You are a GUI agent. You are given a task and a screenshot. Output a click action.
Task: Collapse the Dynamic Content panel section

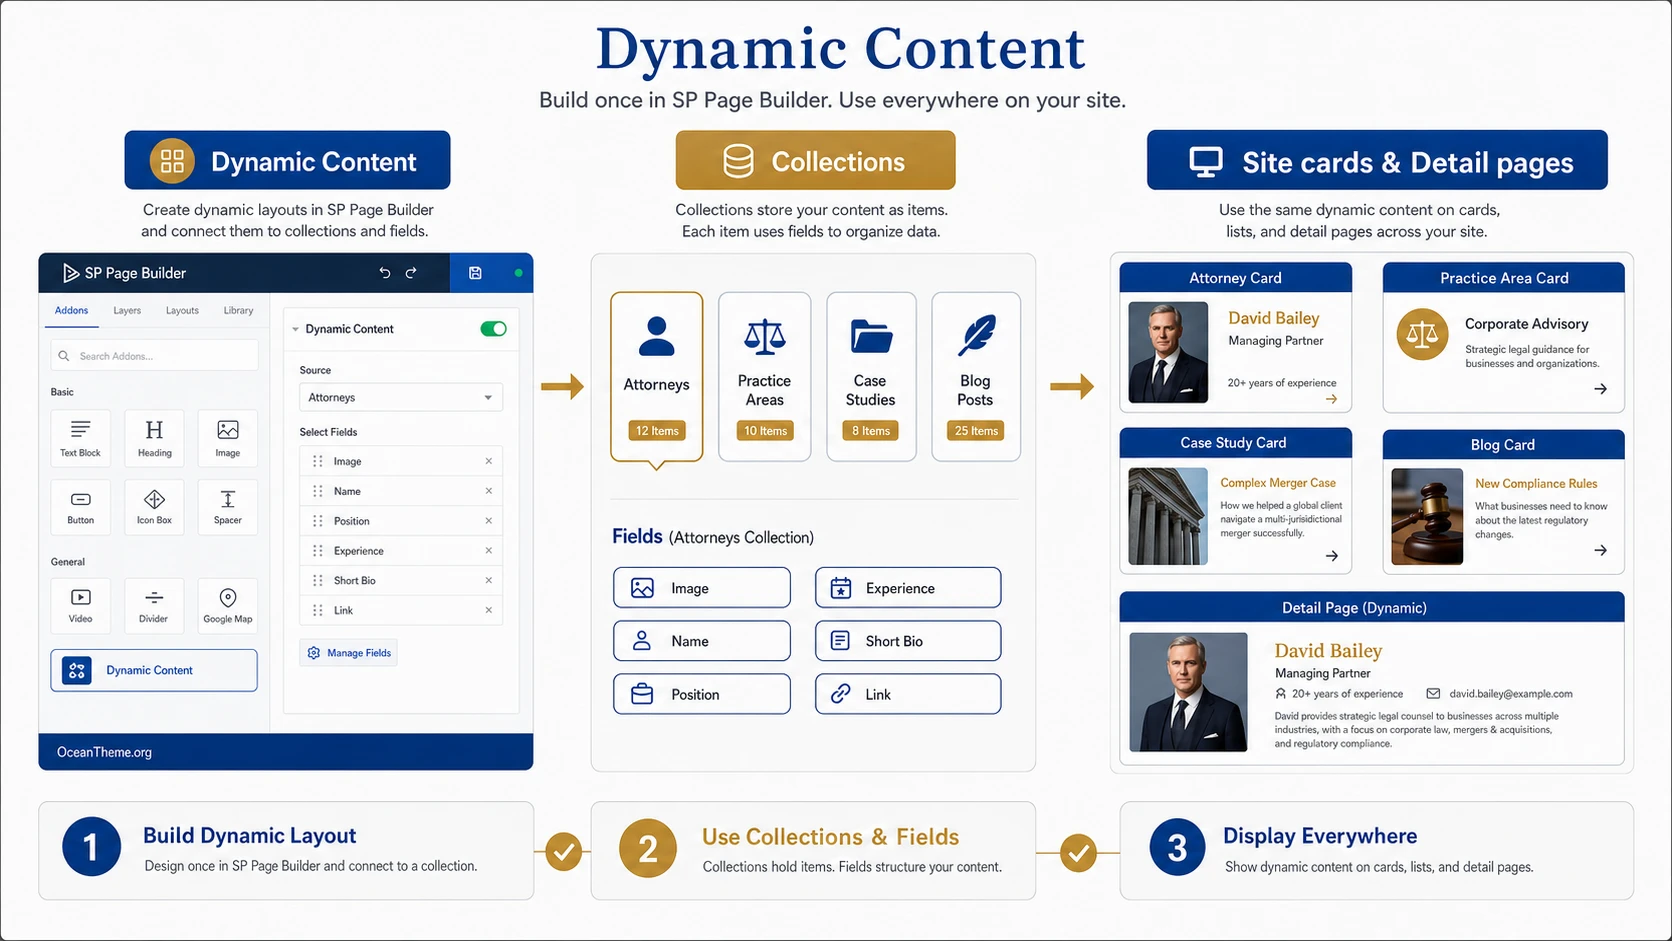295,329
